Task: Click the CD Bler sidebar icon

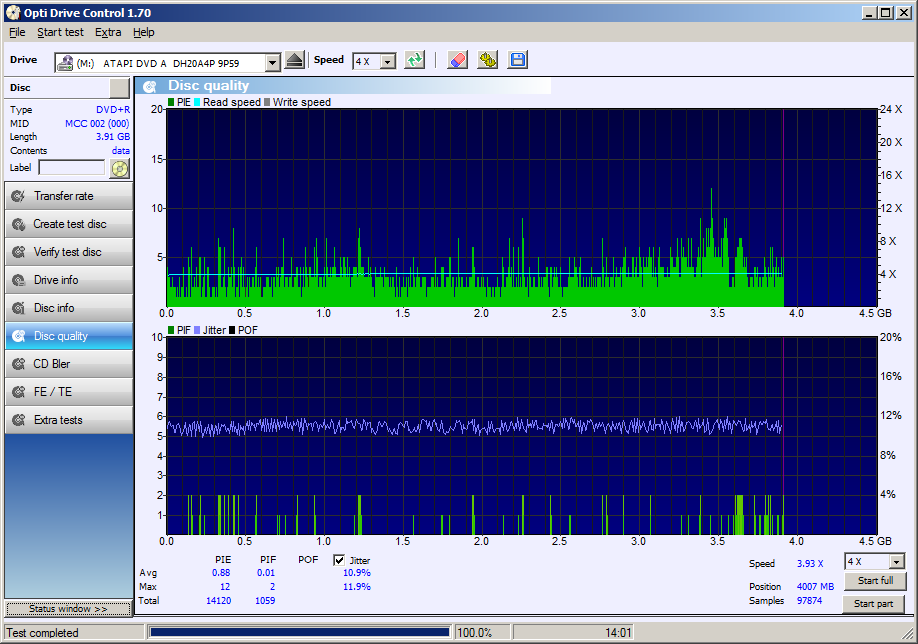Action: point(19,364)
